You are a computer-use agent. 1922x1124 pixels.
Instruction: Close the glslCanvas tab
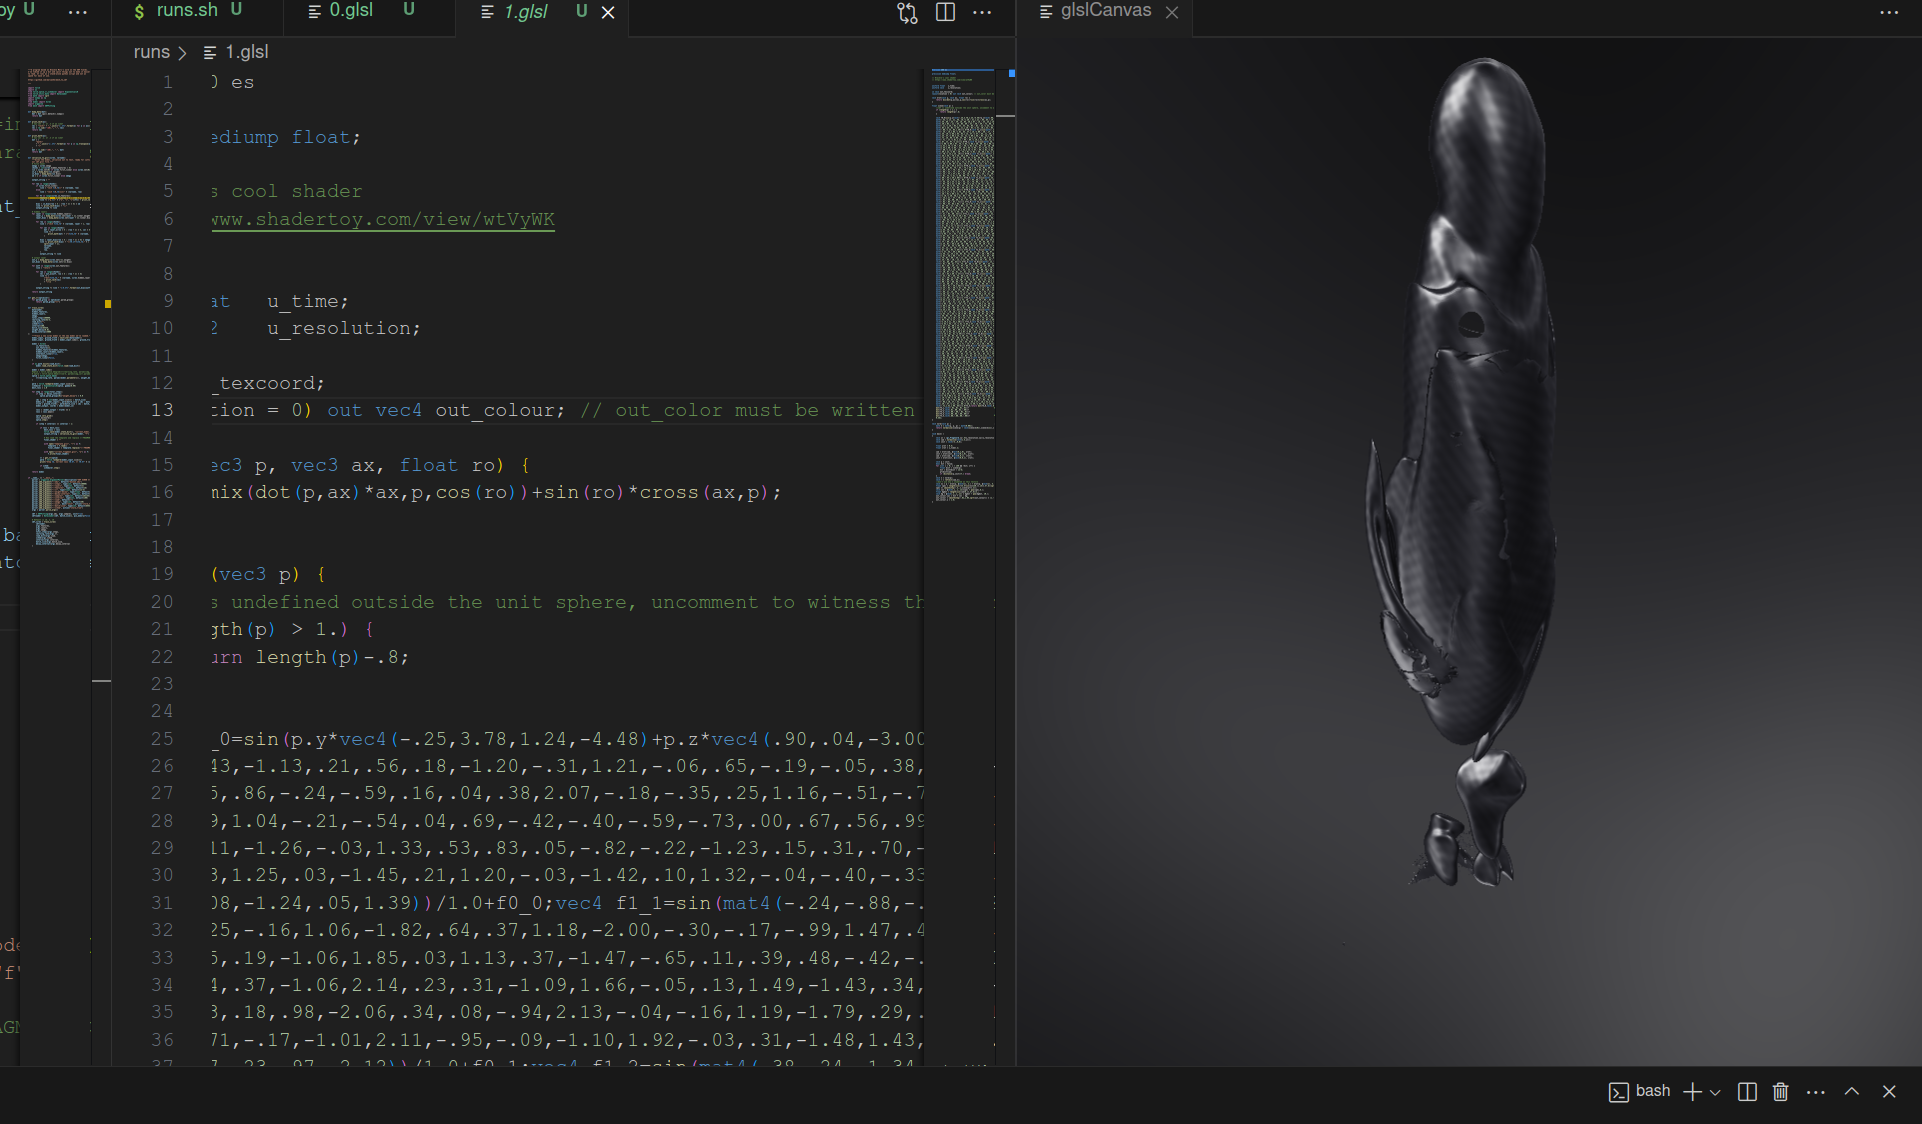tap(1172, 12)
